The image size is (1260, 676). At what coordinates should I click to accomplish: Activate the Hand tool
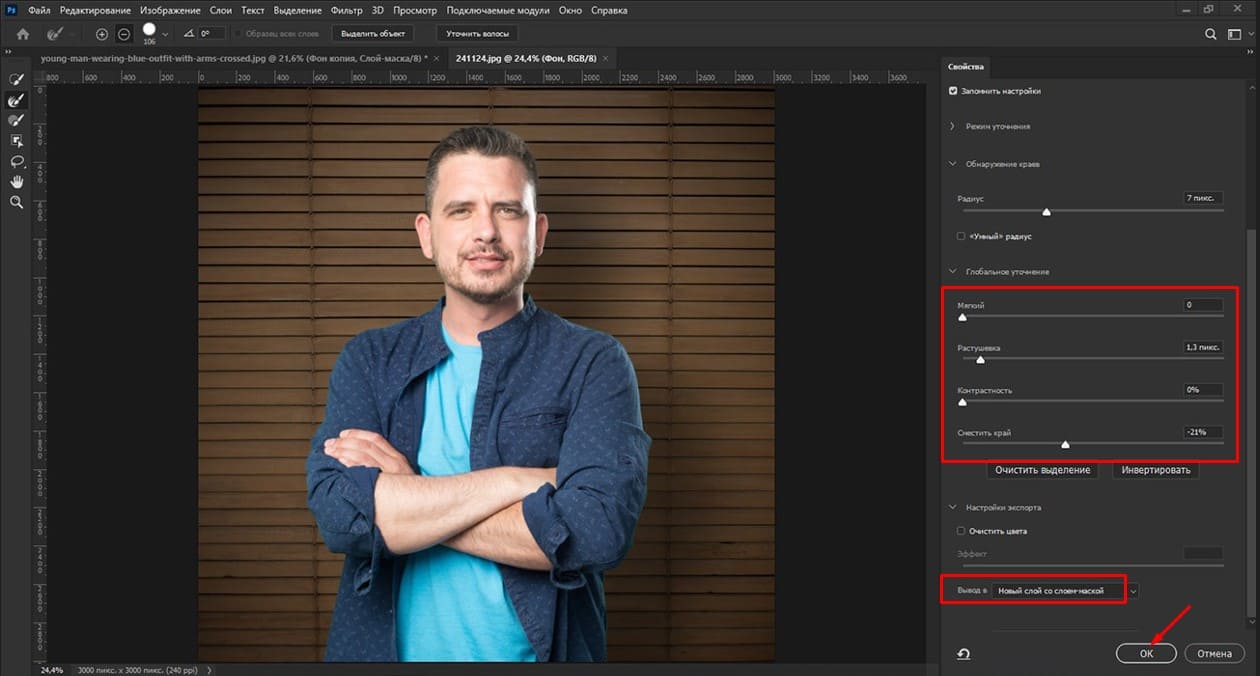coord(16,181)
